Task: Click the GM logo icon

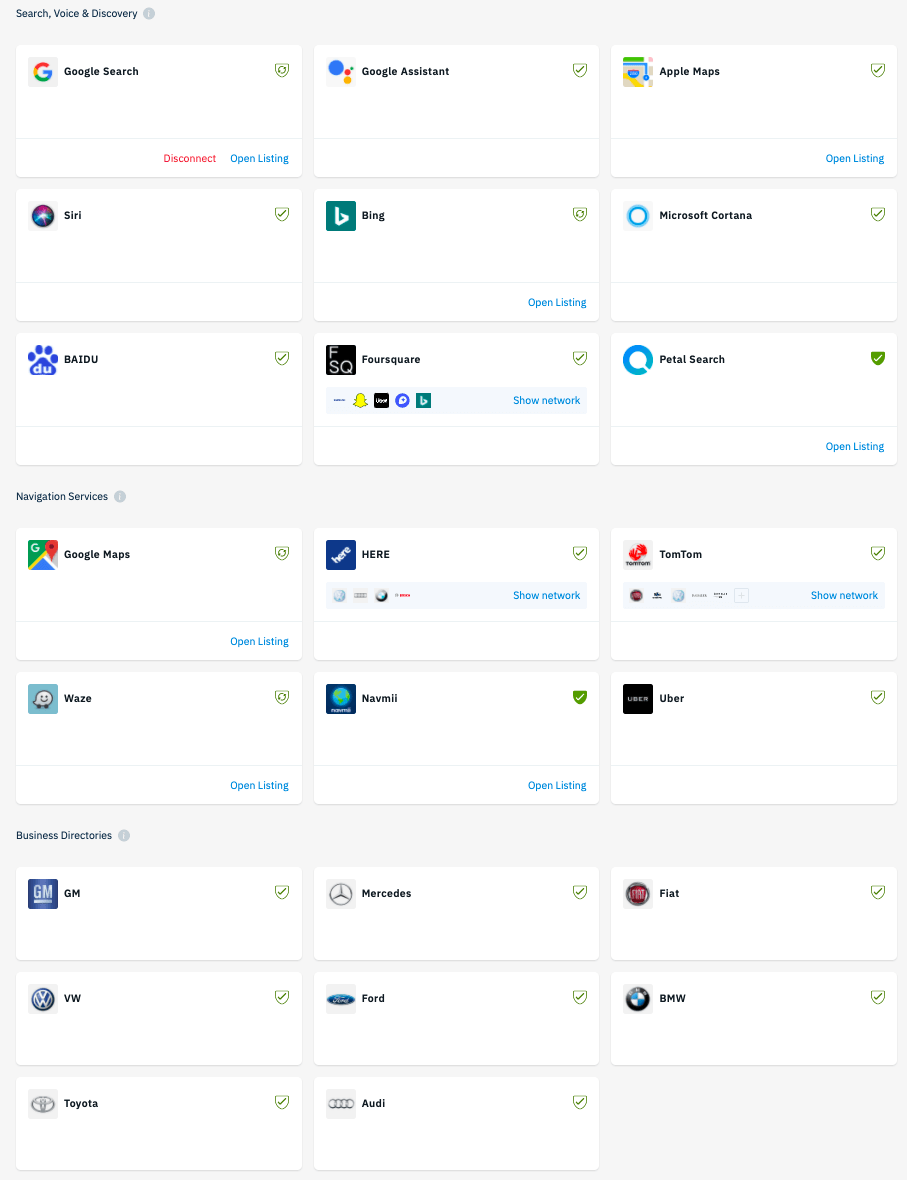Action: 43,893
